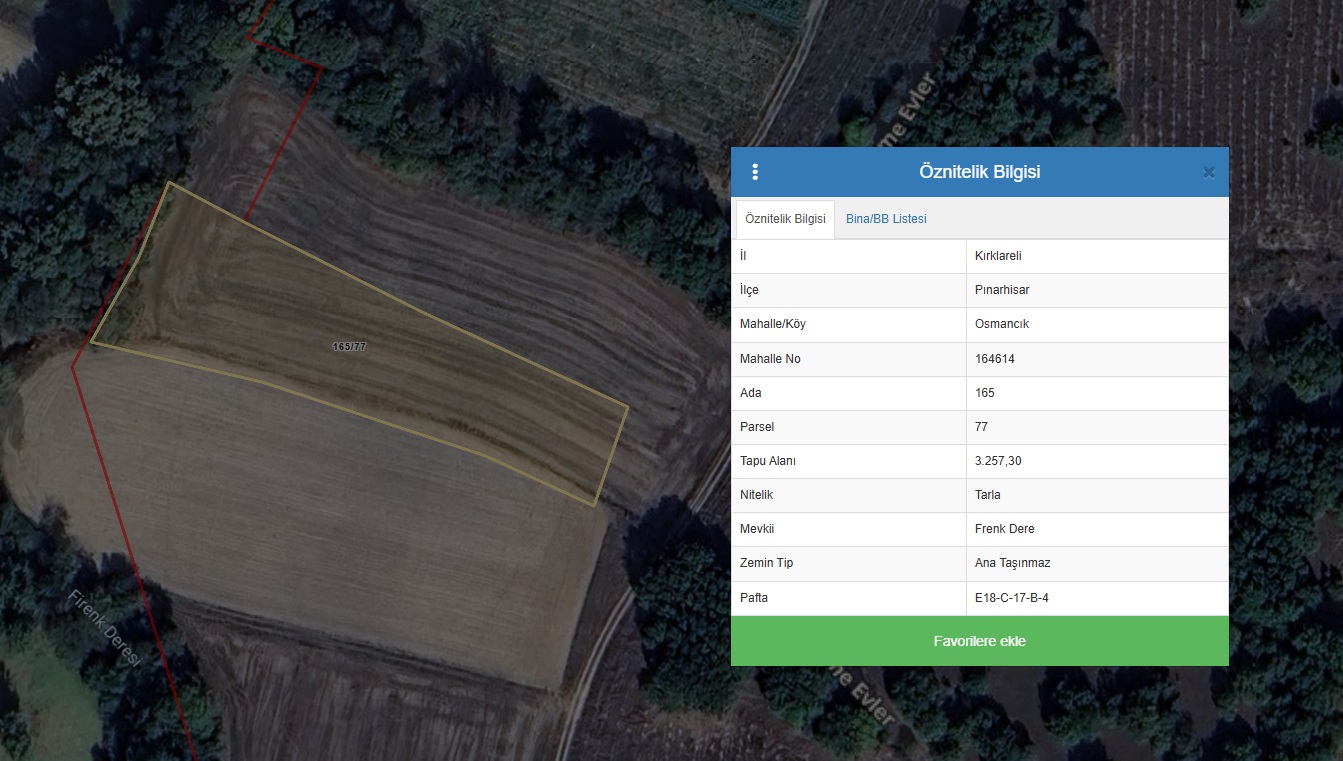Click the Kırklareli province value cell
Viewport: 1343px width, 761px height.
[998, 256]
